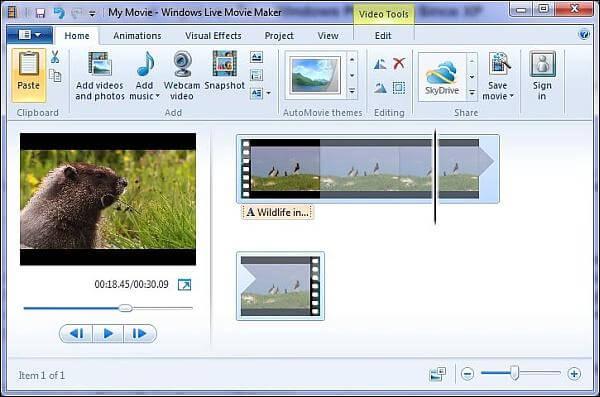The height and width of the screenshot is (397, 600).
Task: Open the Add music dropdown arrow
Action: [x=157, y=96]
